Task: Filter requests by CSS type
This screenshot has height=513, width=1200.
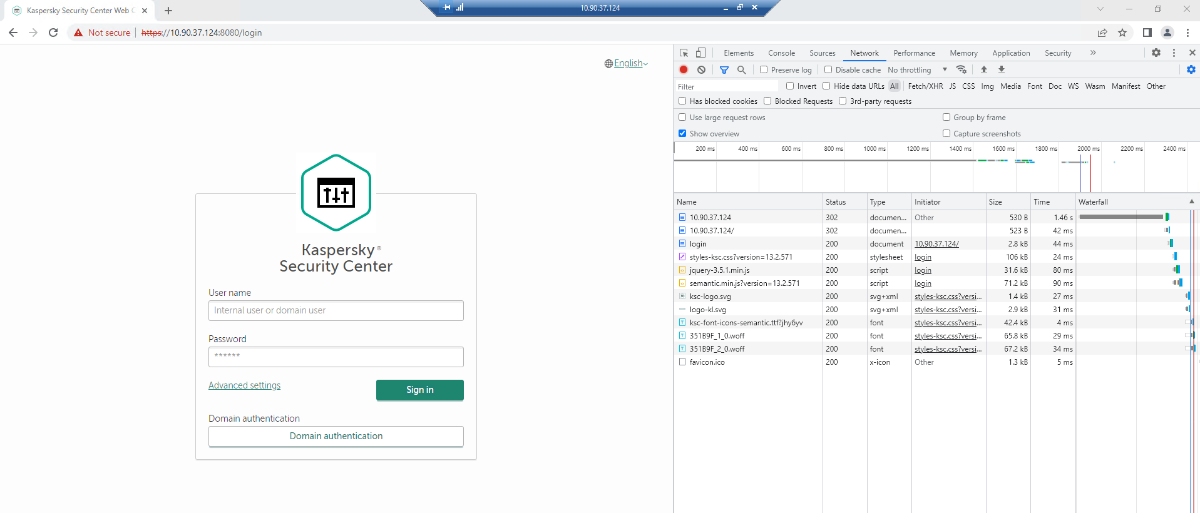Action: tap(969, 86)
